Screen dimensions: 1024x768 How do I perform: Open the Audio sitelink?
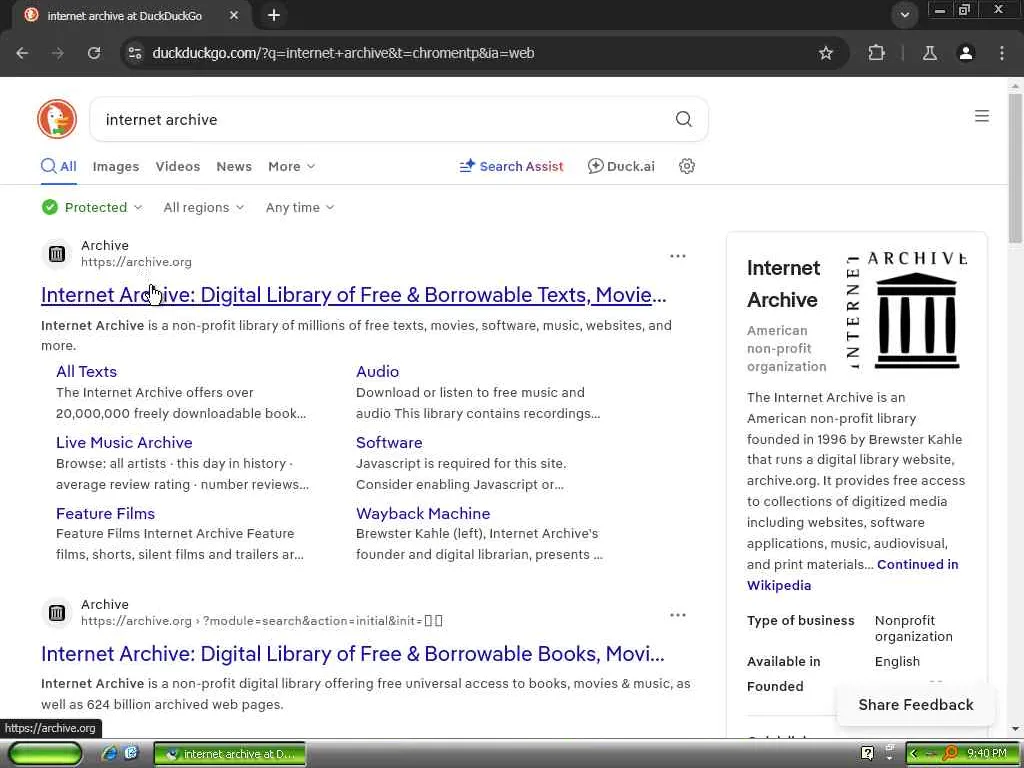(377, 372)
